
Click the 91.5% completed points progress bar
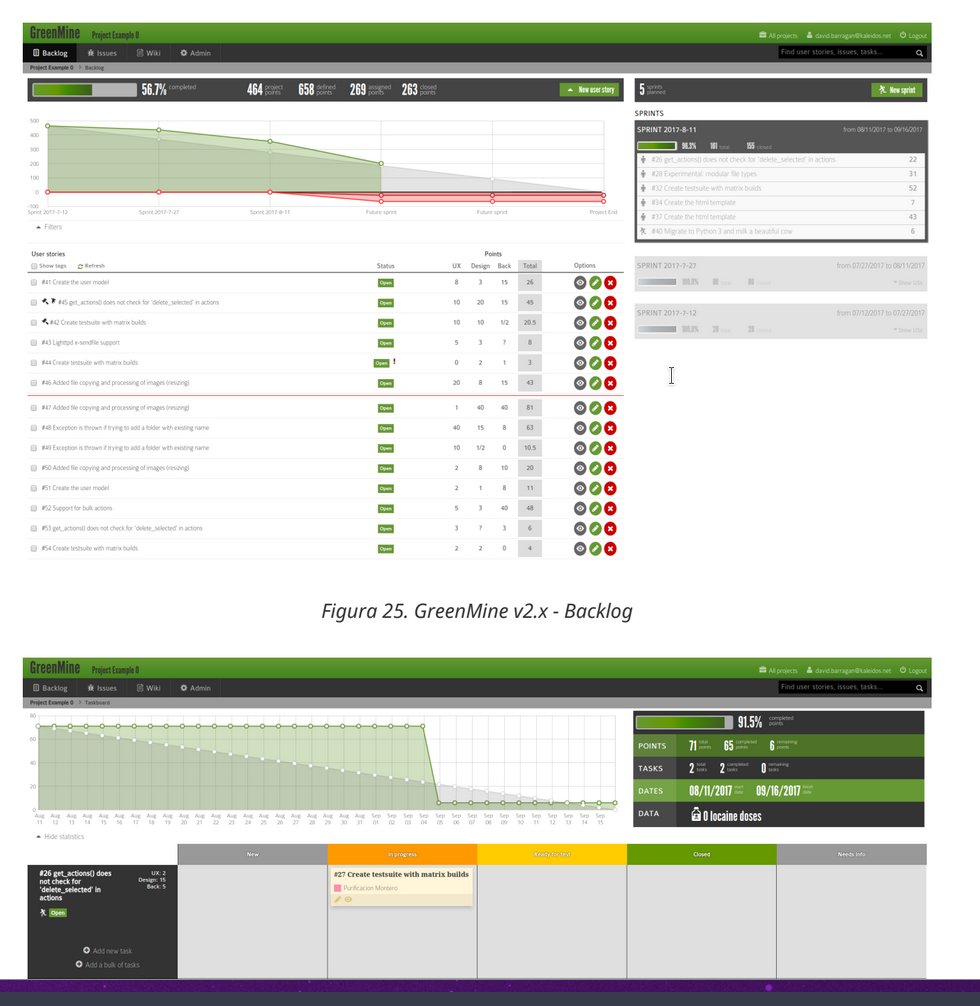click(x=684, y=722)
